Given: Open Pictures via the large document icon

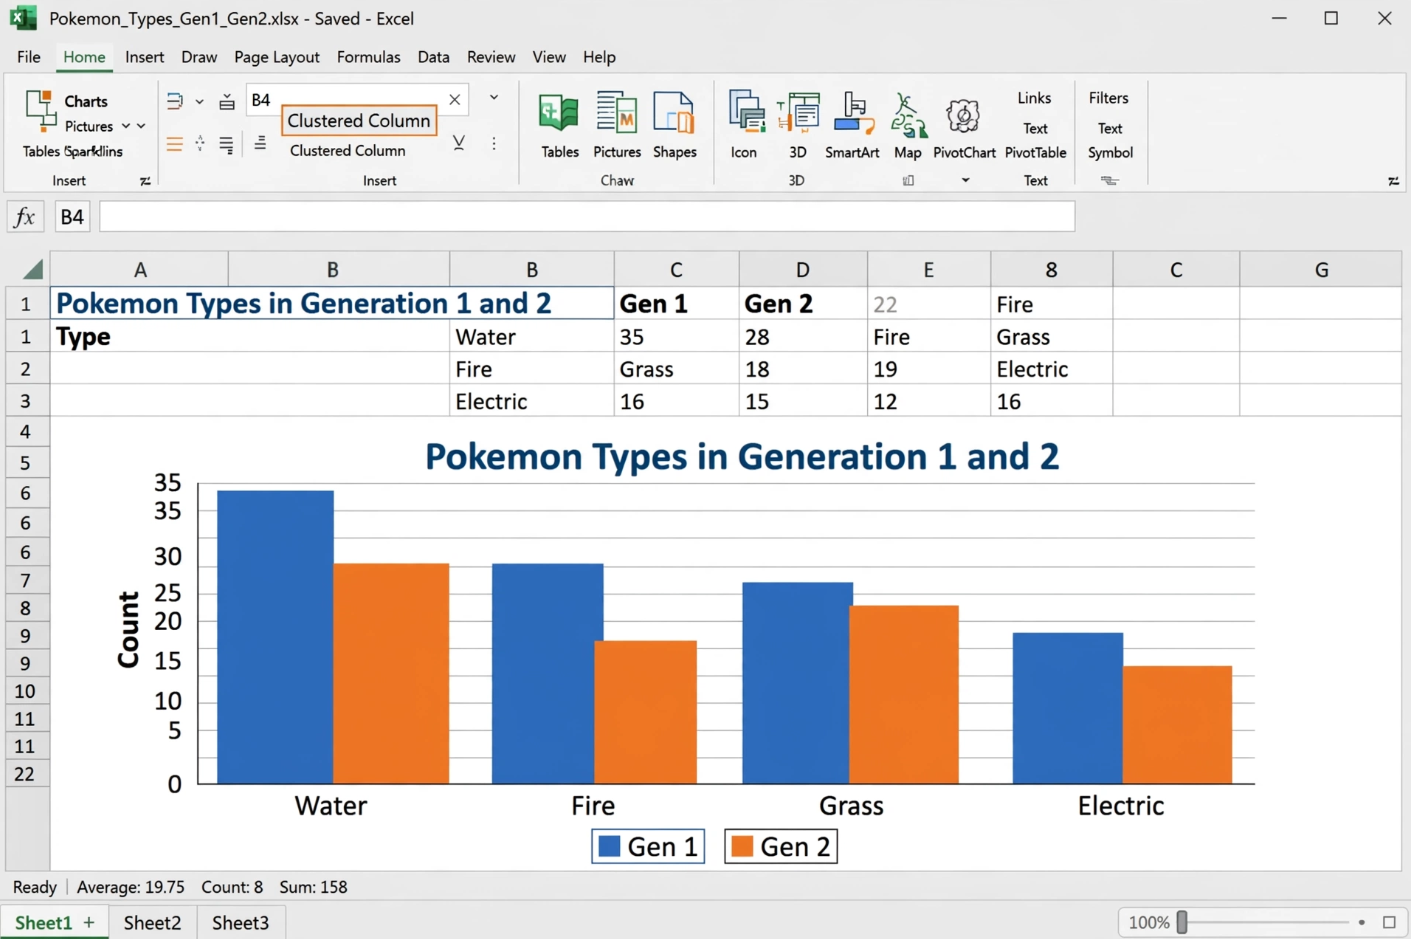Looking at the screenshot, I should tap(617, 114).
